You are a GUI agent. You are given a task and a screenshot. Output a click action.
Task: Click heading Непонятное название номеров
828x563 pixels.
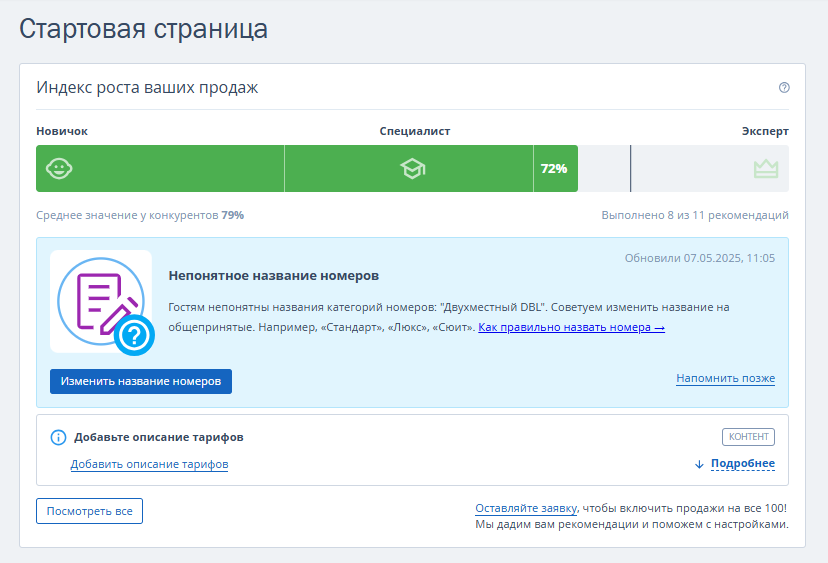[274, 276]
